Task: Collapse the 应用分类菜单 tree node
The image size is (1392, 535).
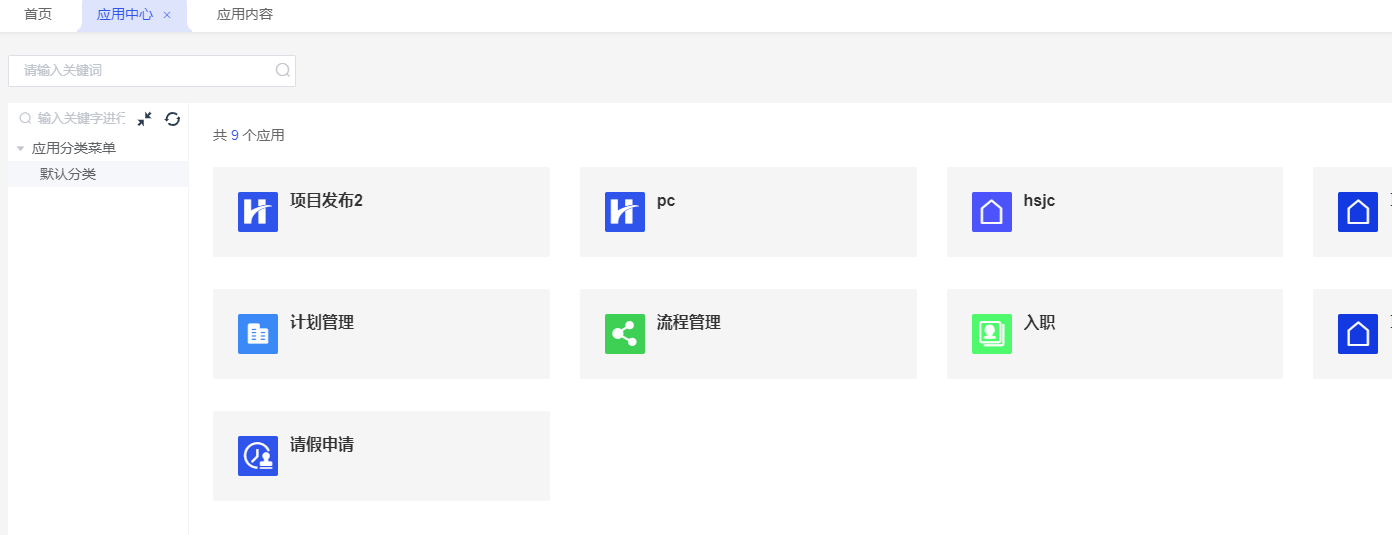Action: click(x=20, y=149)
